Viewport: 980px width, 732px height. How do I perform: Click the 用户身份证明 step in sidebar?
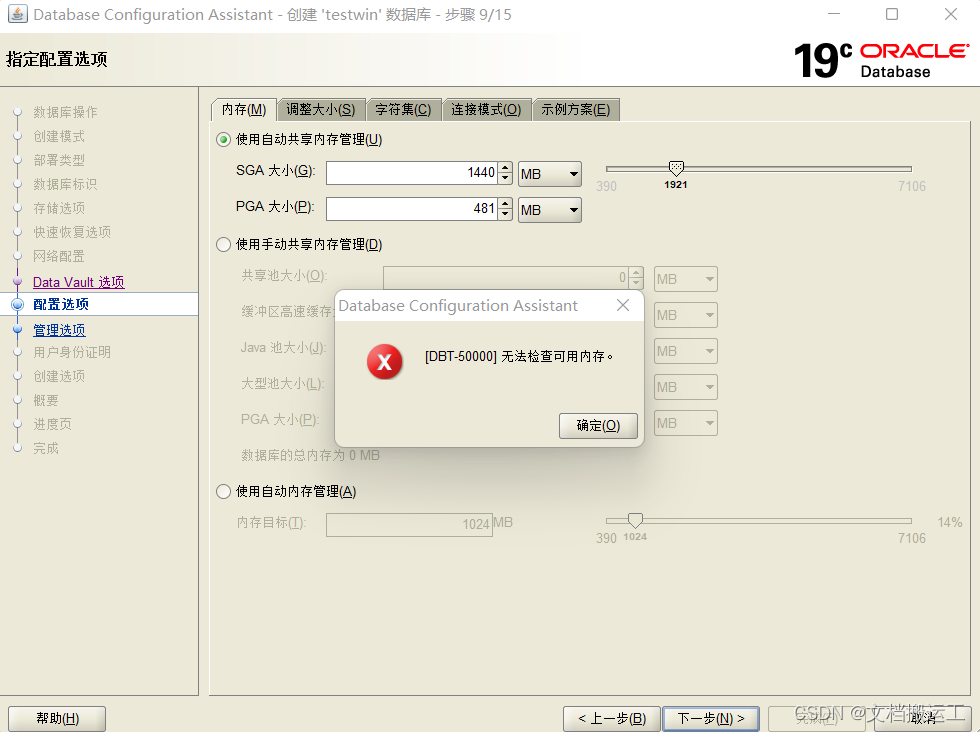pos(72,352)
